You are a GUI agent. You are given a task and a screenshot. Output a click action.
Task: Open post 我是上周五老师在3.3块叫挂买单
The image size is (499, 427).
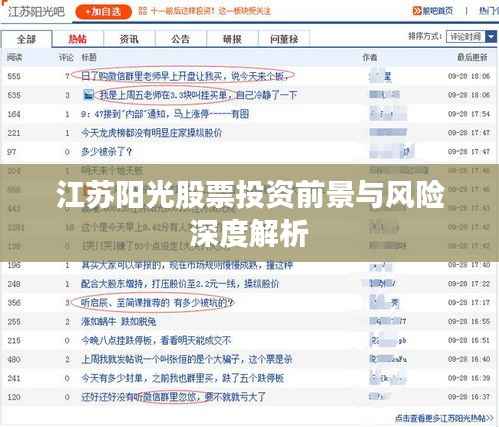(x=198, y=95)
